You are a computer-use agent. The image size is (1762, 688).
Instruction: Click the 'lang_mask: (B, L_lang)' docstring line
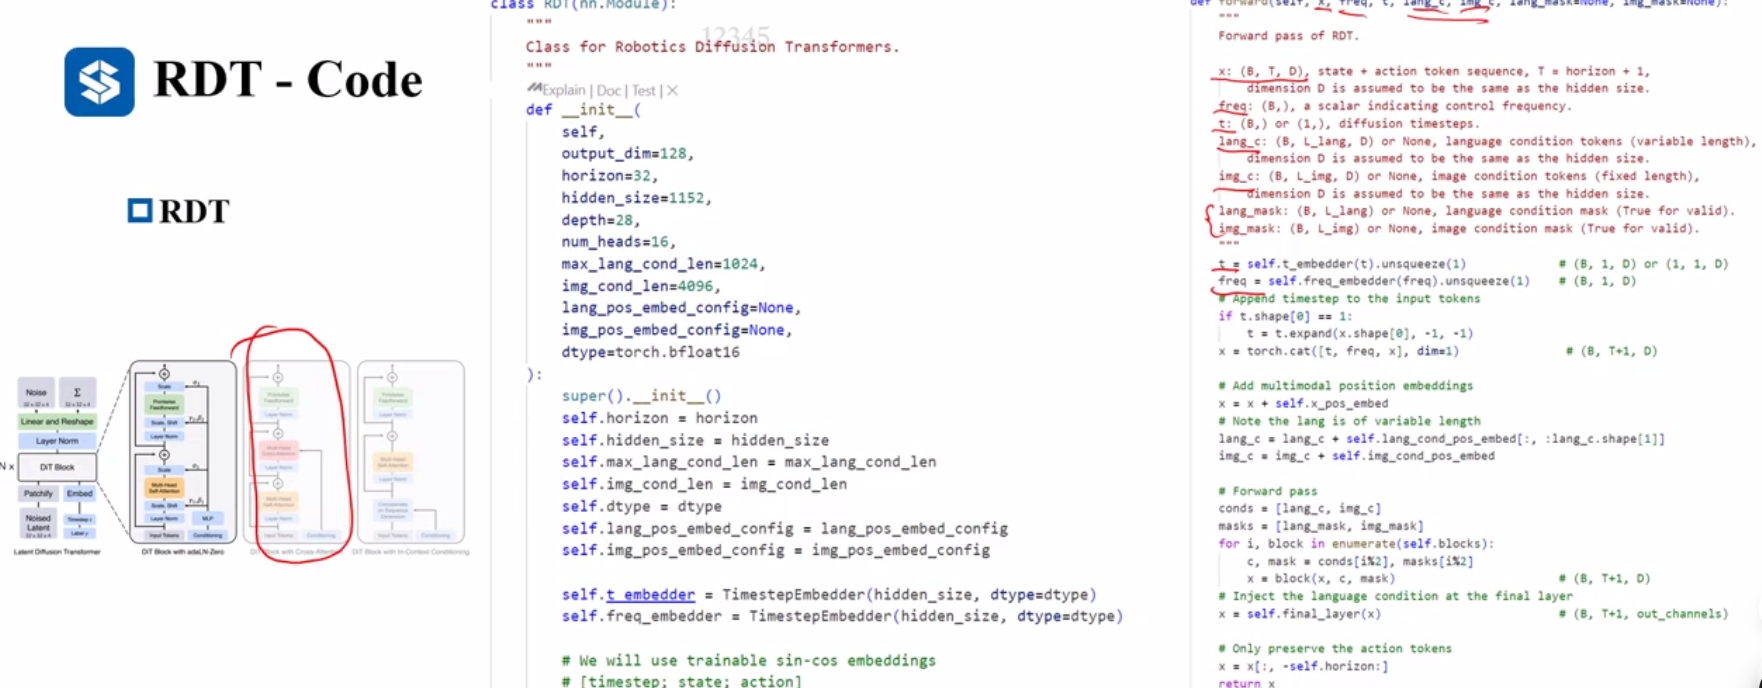1476,211
